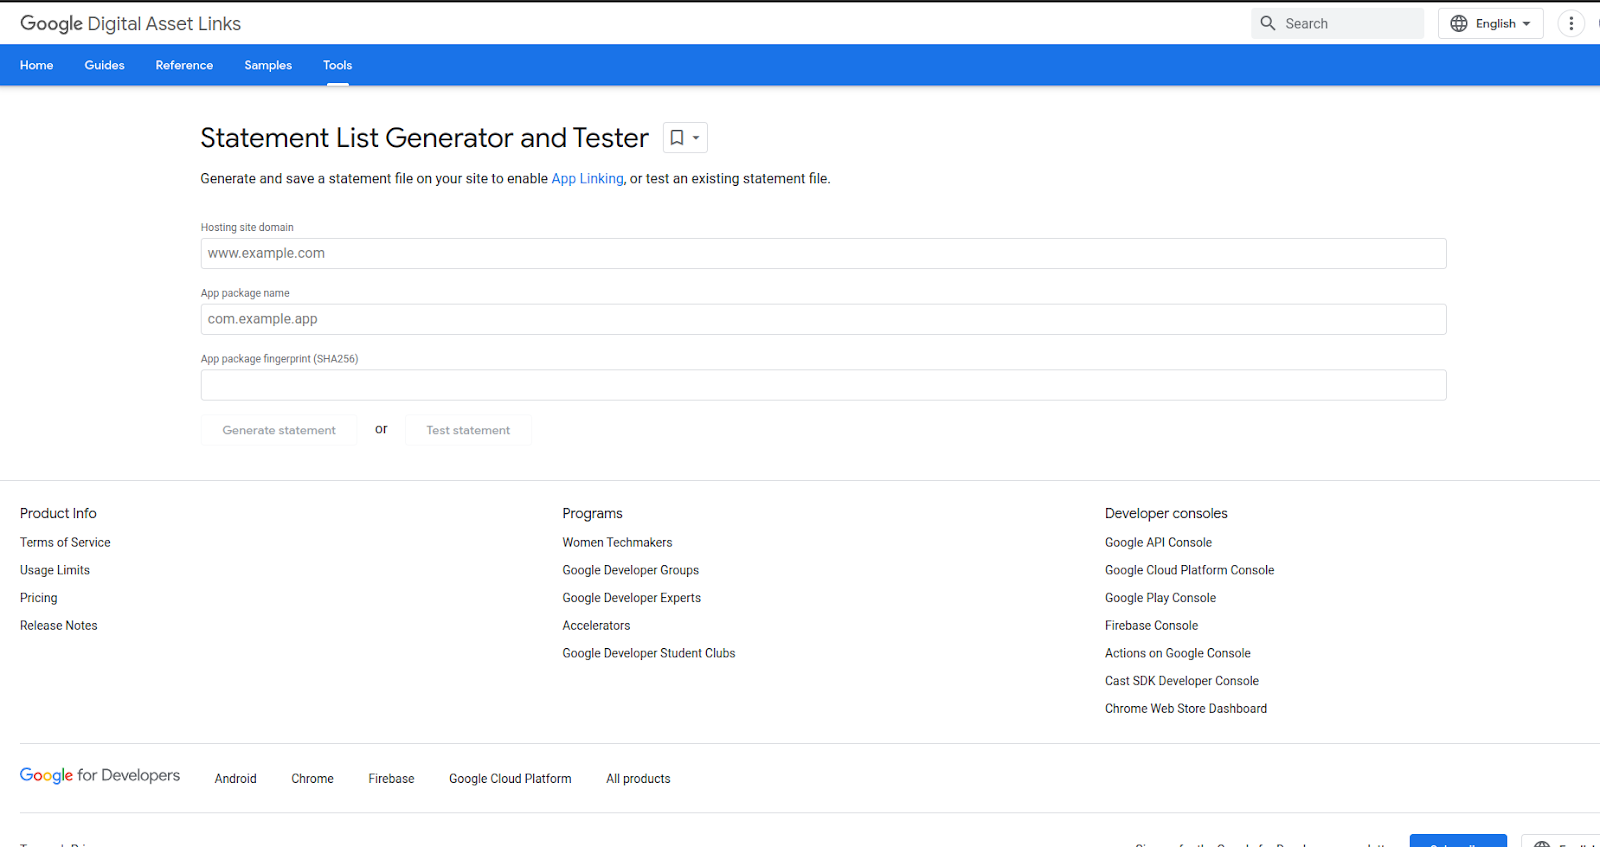Click Google Cloud Platform footer link

(510, 779)
